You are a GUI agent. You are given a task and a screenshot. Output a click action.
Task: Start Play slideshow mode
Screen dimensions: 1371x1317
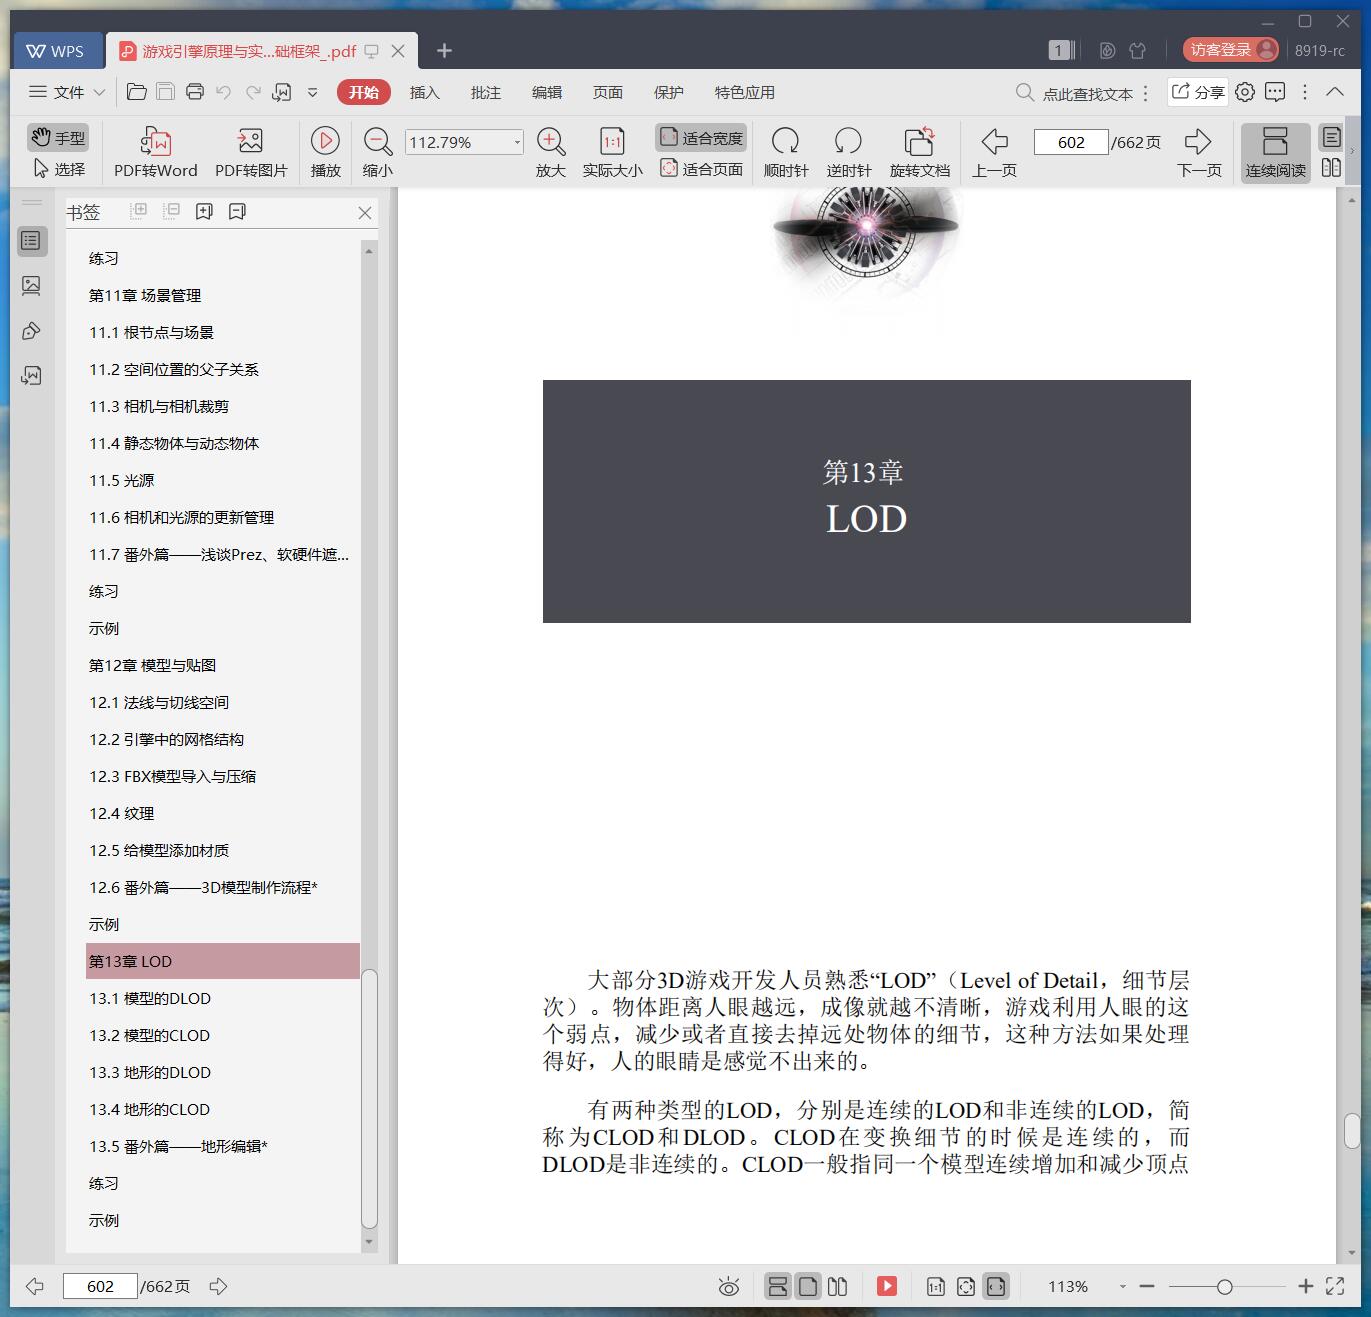[x=325, y=152]
